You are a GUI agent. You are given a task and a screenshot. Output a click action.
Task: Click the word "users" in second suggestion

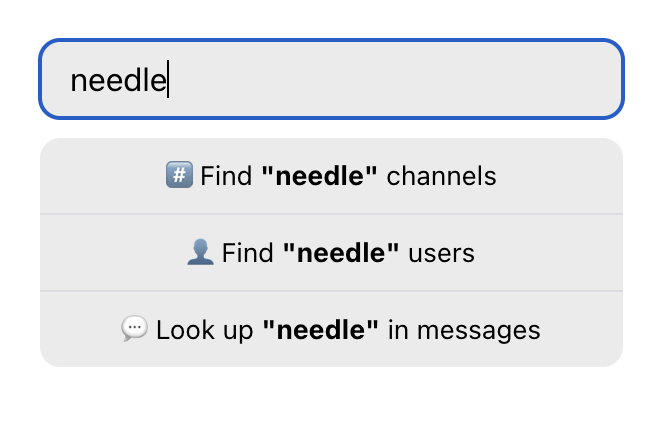[x=441, y=253]
